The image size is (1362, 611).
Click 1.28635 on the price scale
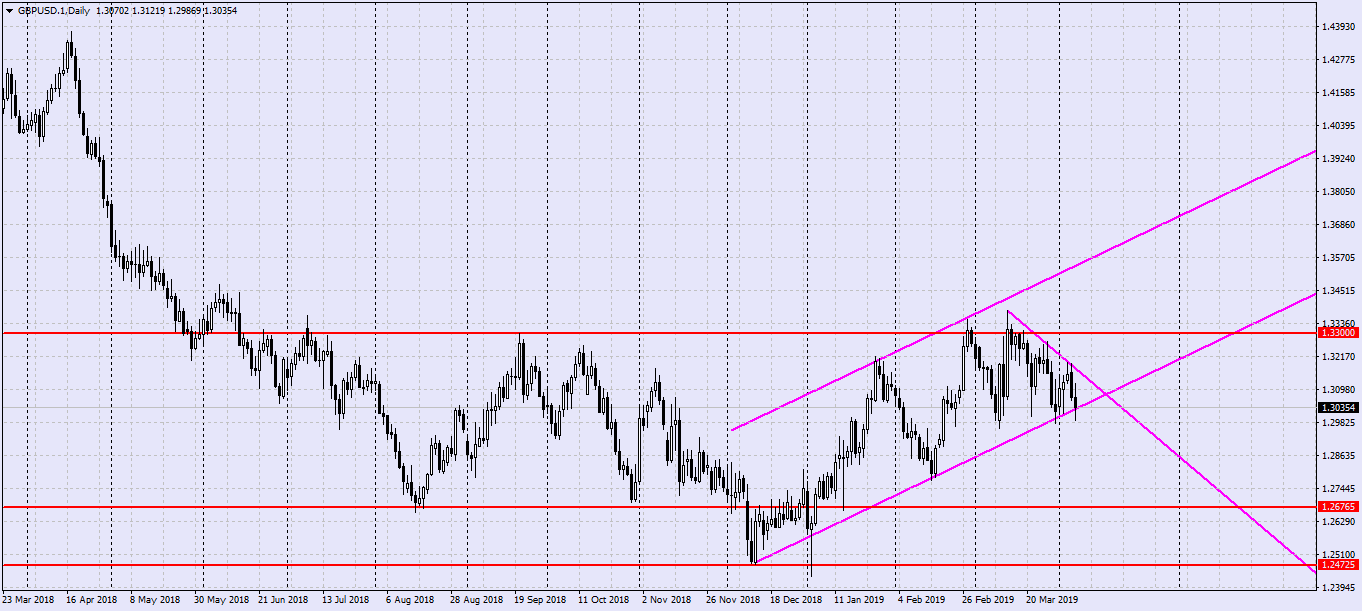1338,455
